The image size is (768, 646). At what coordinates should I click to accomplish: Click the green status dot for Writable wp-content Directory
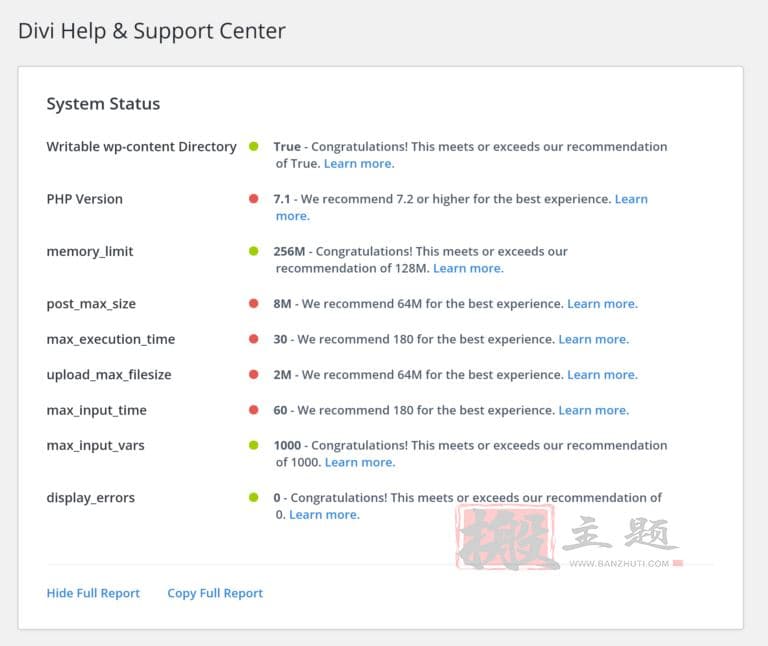[253, 146]
